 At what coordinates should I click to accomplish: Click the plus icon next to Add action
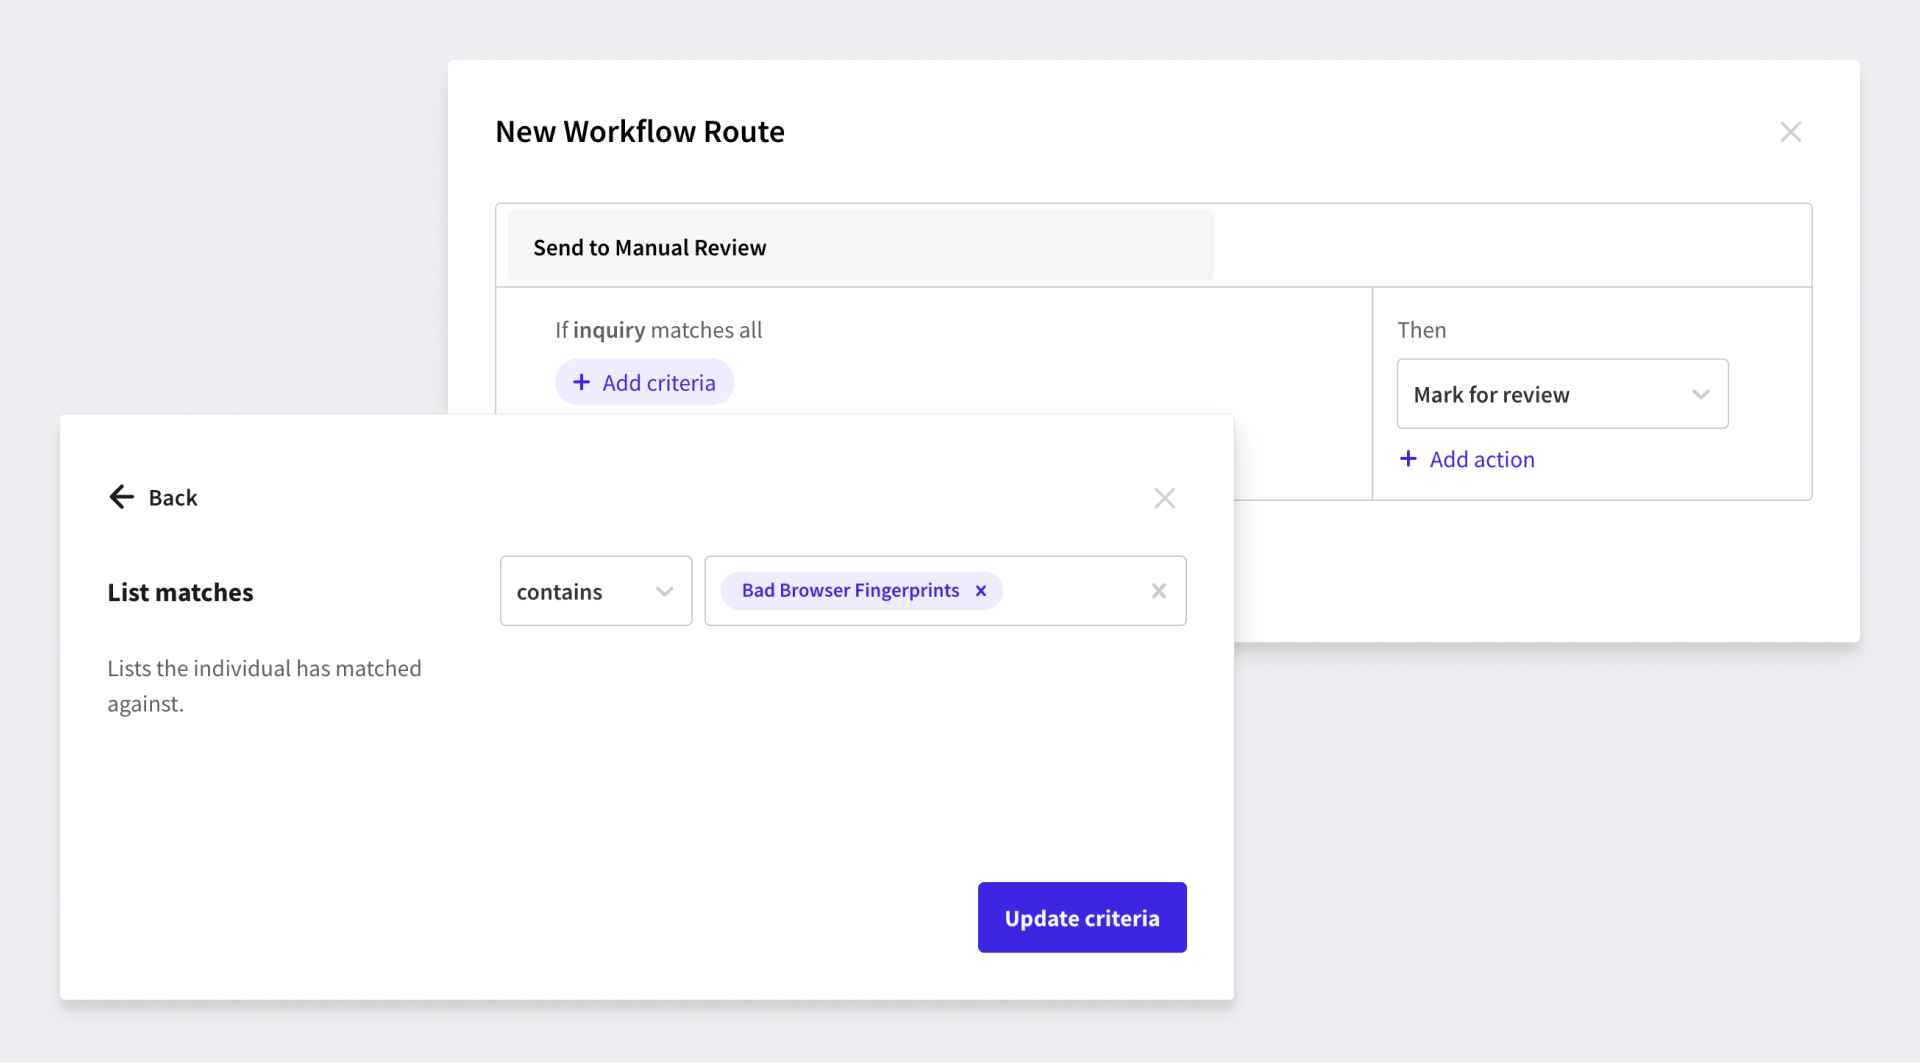(x=1408, y=459)
